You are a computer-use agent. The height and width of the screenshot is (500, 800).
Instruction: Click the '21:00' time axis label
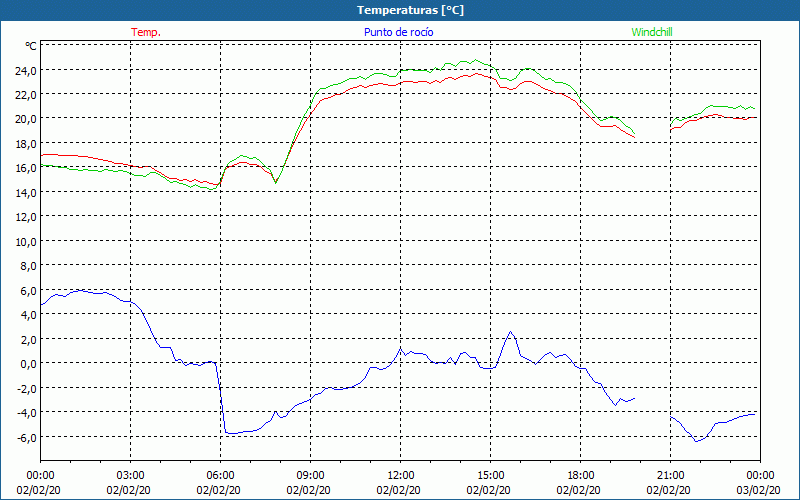coord(670,476)
